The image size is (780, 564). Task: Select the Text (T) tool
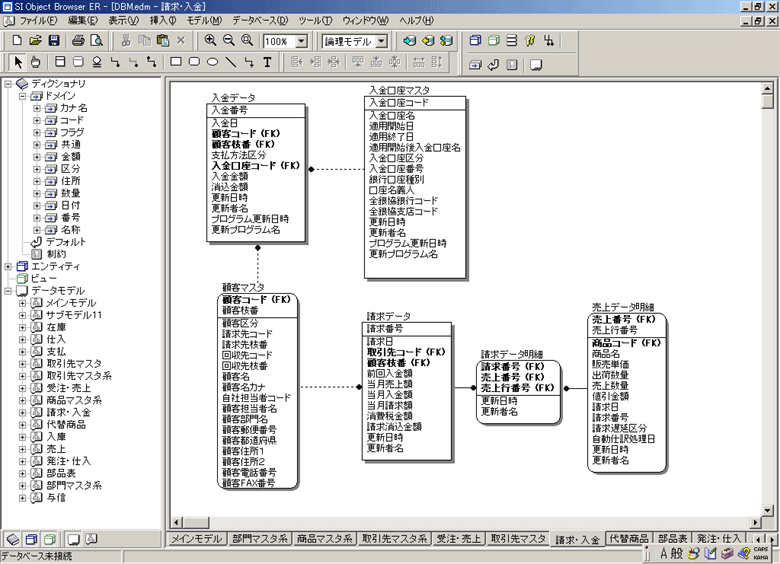(267, 62)
